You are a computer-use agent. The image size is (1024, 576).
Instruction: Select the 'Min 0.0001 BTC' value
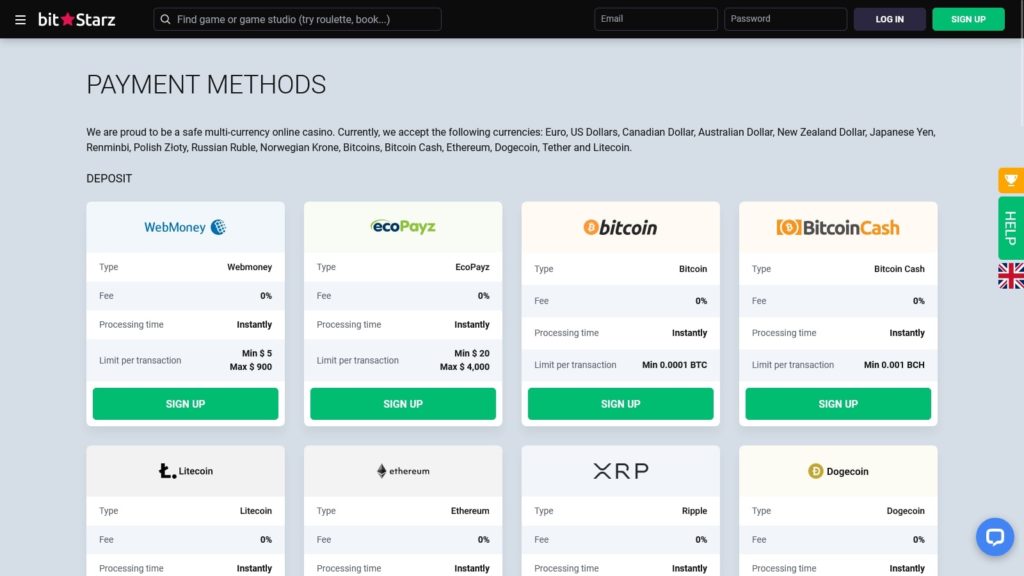(x=675, y=365)
